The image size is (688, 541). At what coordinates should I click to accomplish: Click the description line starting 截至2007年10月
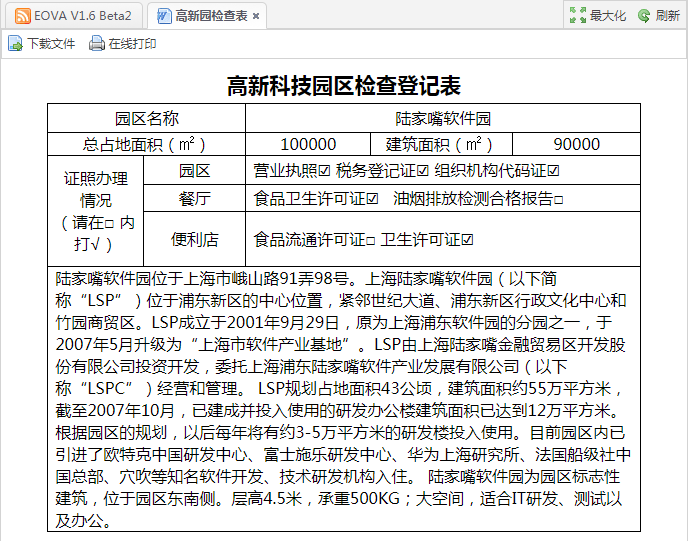coord(339,411)
